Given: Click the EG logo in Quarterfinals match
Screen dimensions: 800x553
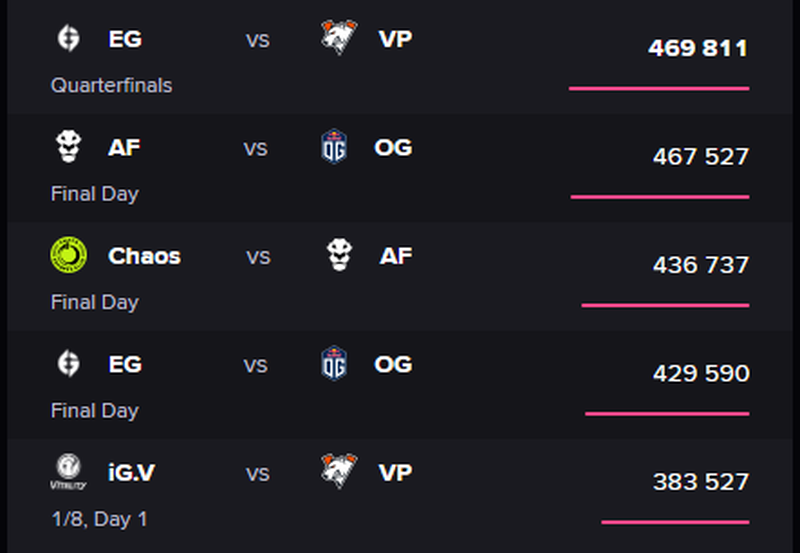Looking at the screenshot, I should (68, 38).
